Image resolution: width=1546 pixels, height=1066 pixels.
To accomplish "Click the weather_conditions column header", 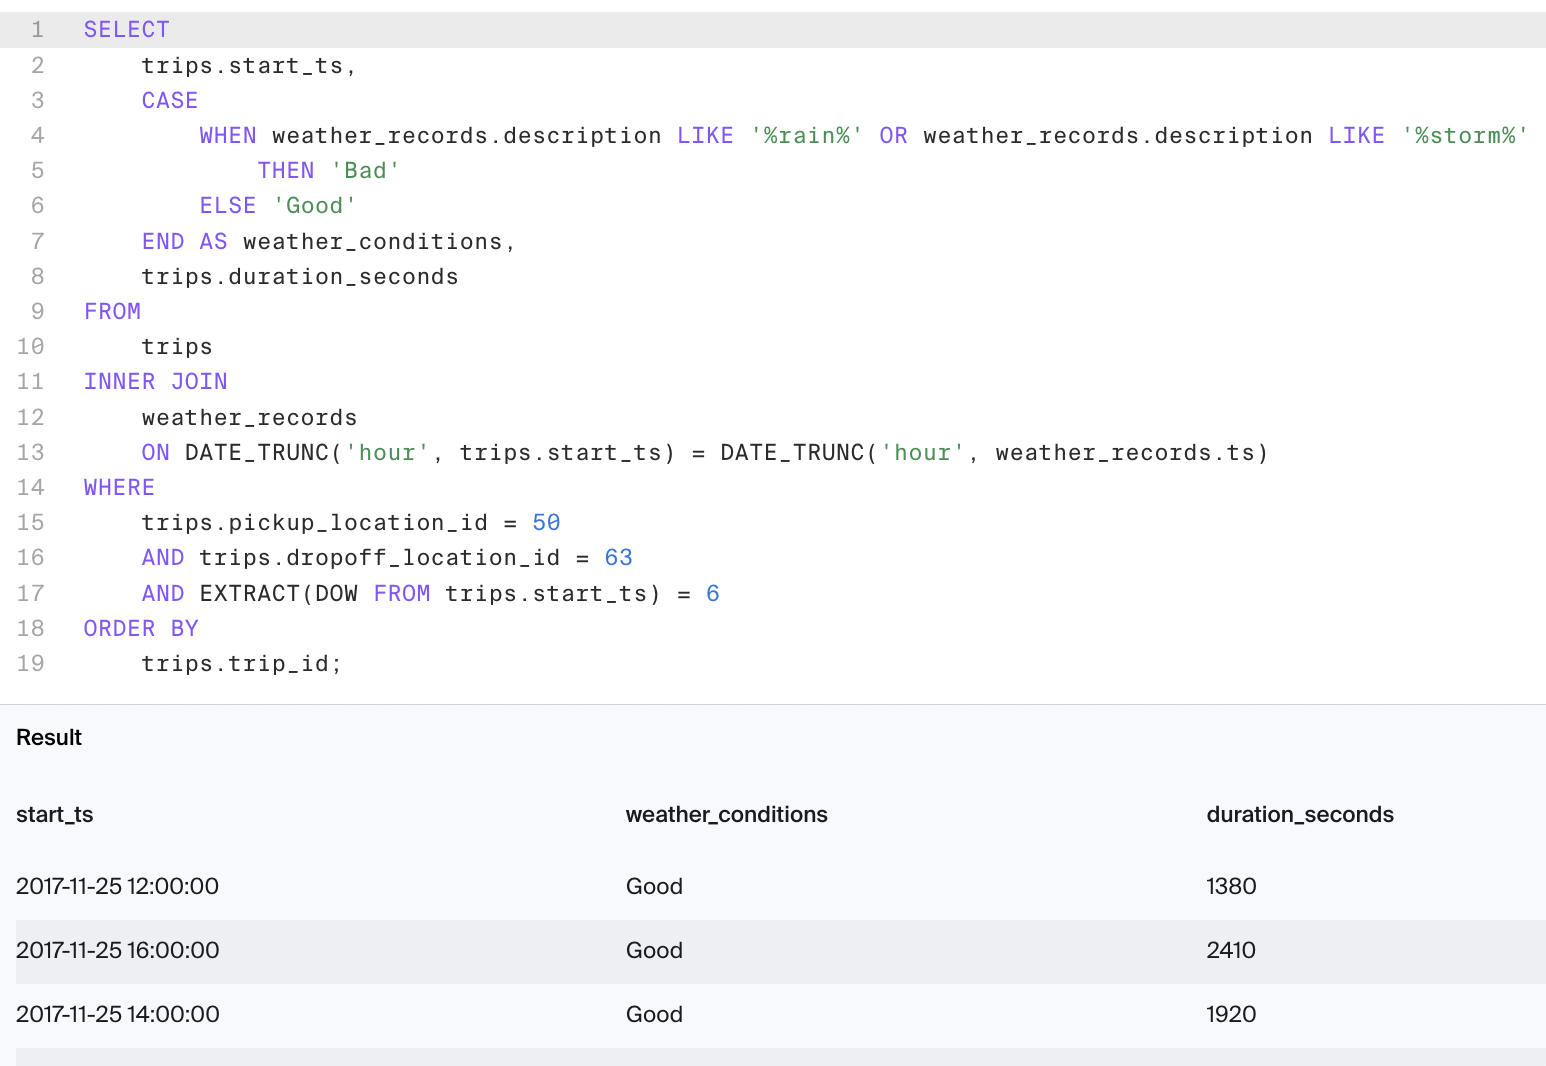I will [x=726, y=815].
